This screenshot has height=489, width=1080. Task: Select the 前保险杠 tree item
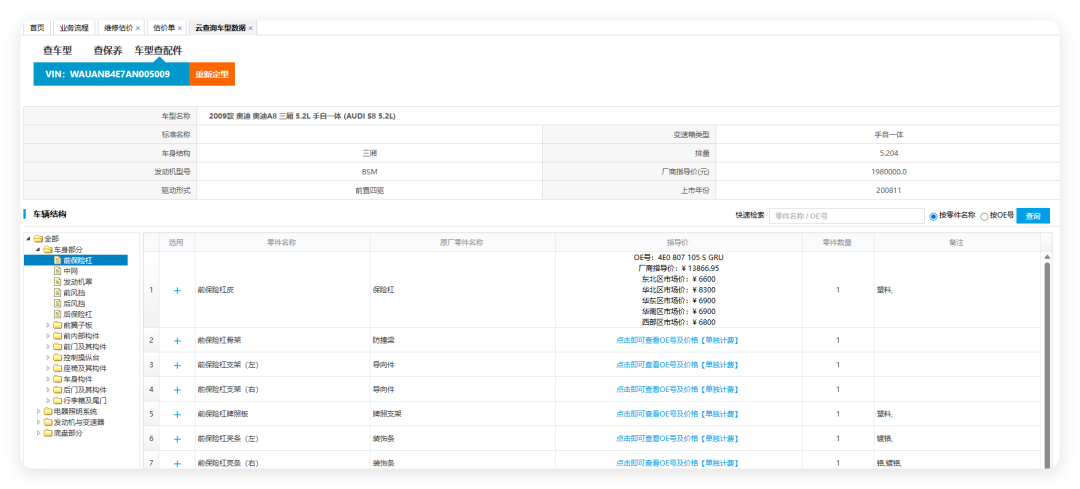coord(76,260)
